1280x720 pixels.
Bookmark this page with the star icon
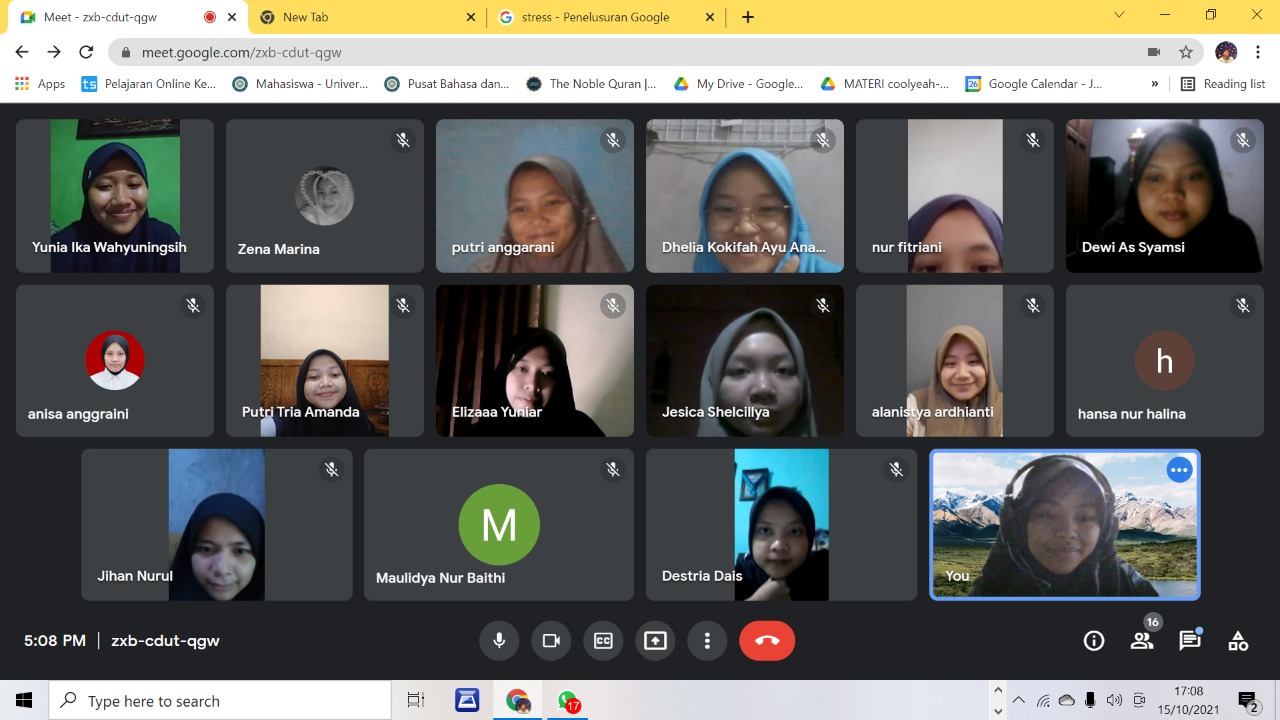(x=1186, y=52)
